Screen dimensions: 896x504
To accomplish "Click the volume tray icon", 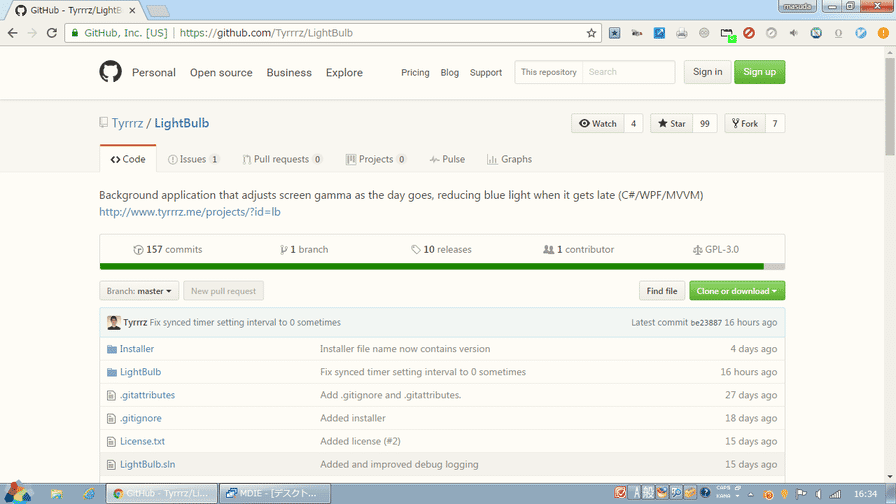I will 818,494.
